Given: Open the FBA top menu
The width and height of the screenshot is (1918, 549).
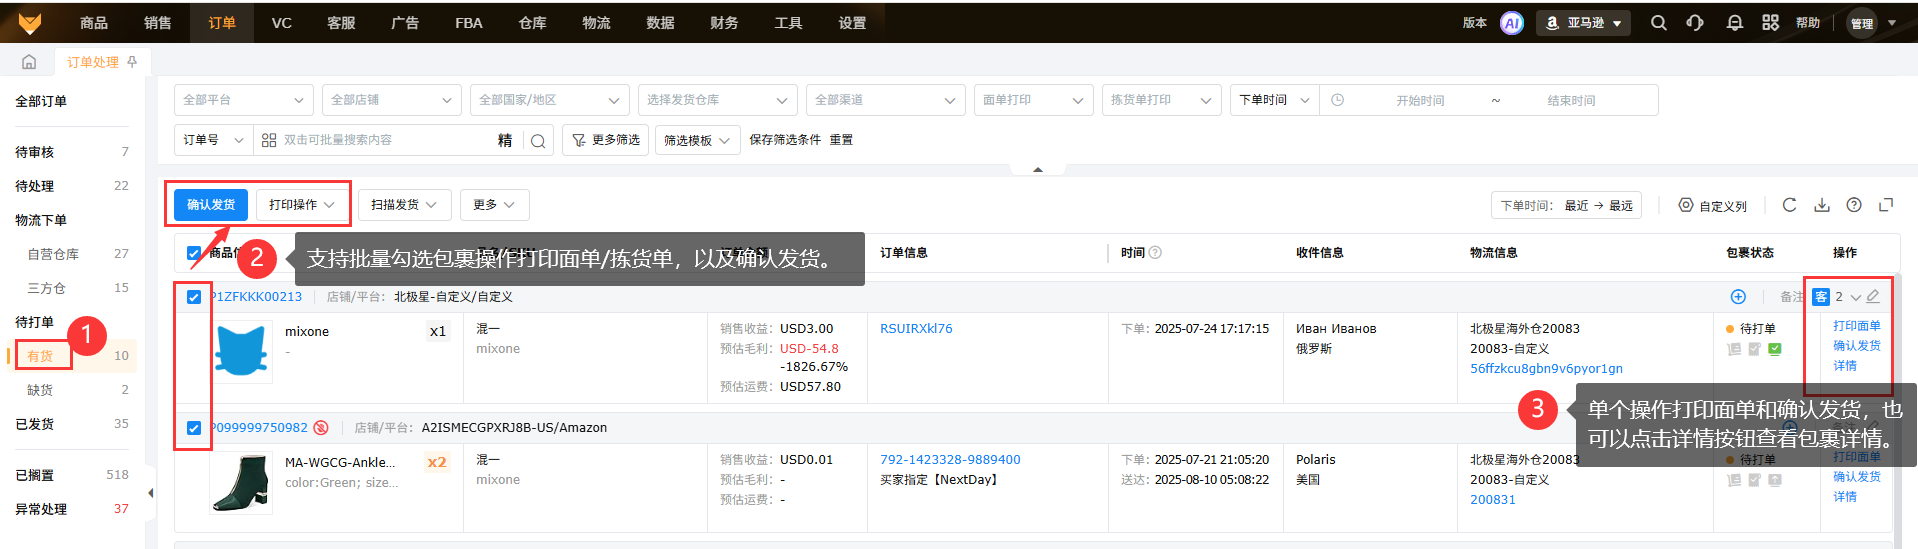Looking at the screenshot, I should coord(469,22).
